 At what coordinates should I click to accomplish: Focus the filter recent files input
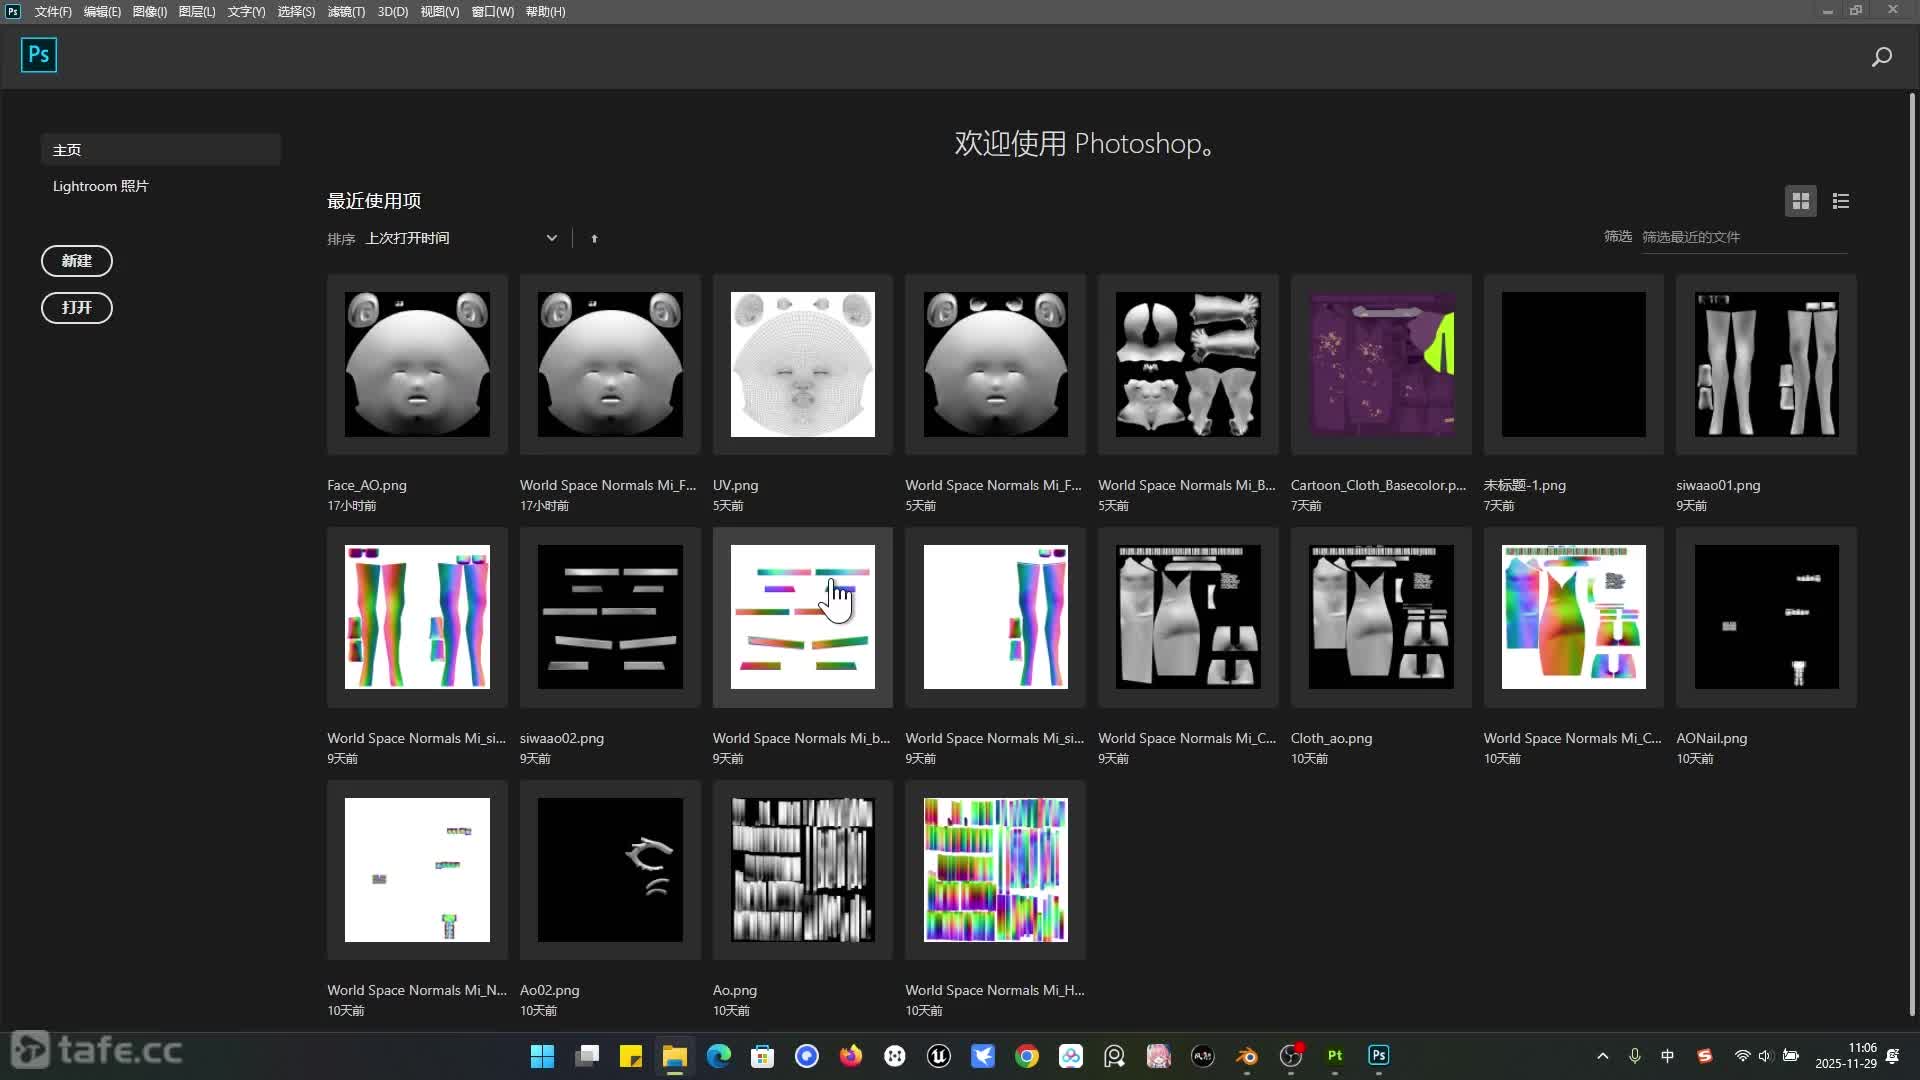pos(1742,237)
